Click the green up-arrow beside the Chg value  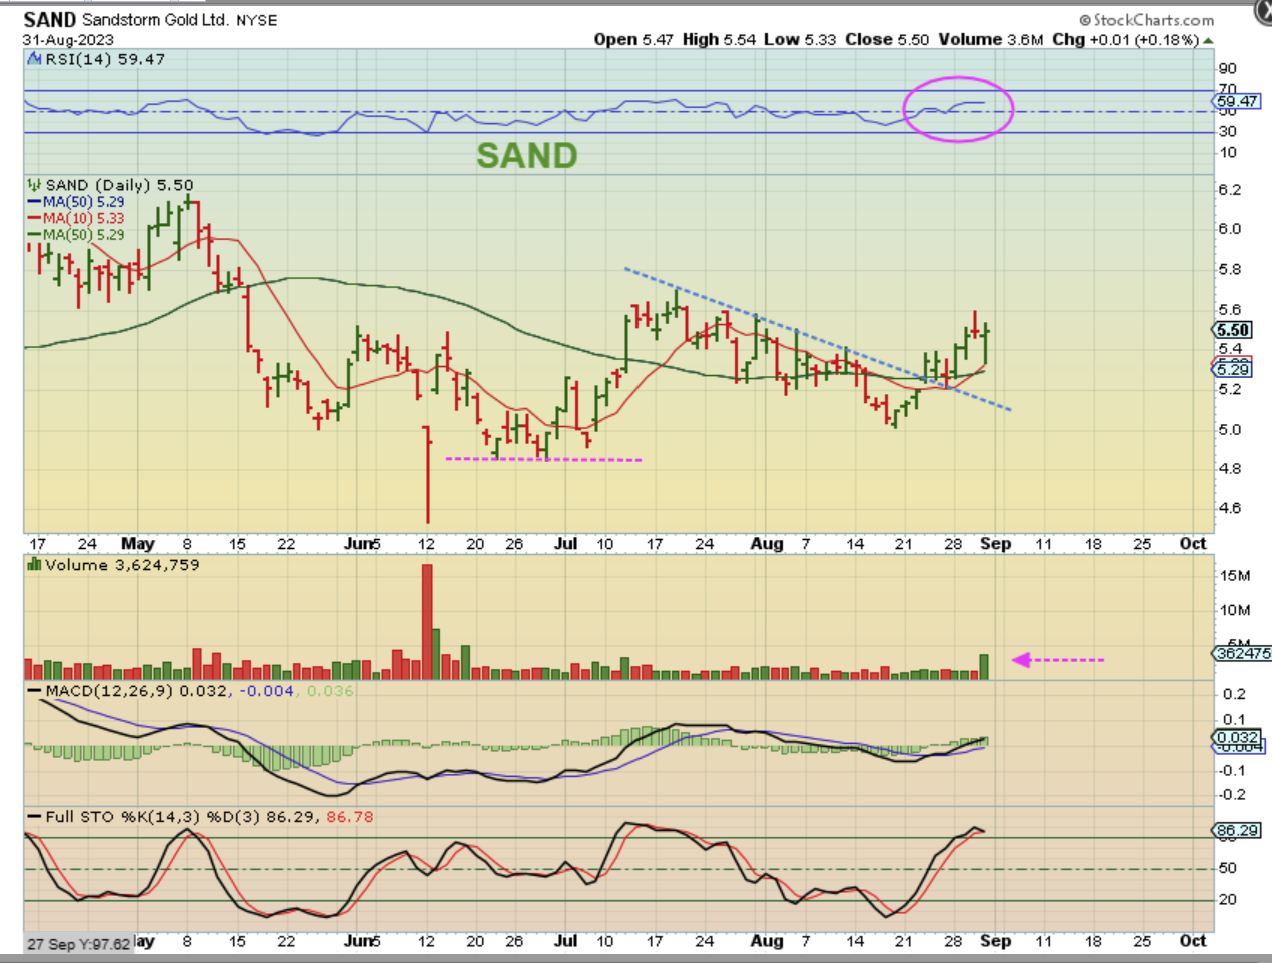pyautogui.click(x=1208, y=40)
